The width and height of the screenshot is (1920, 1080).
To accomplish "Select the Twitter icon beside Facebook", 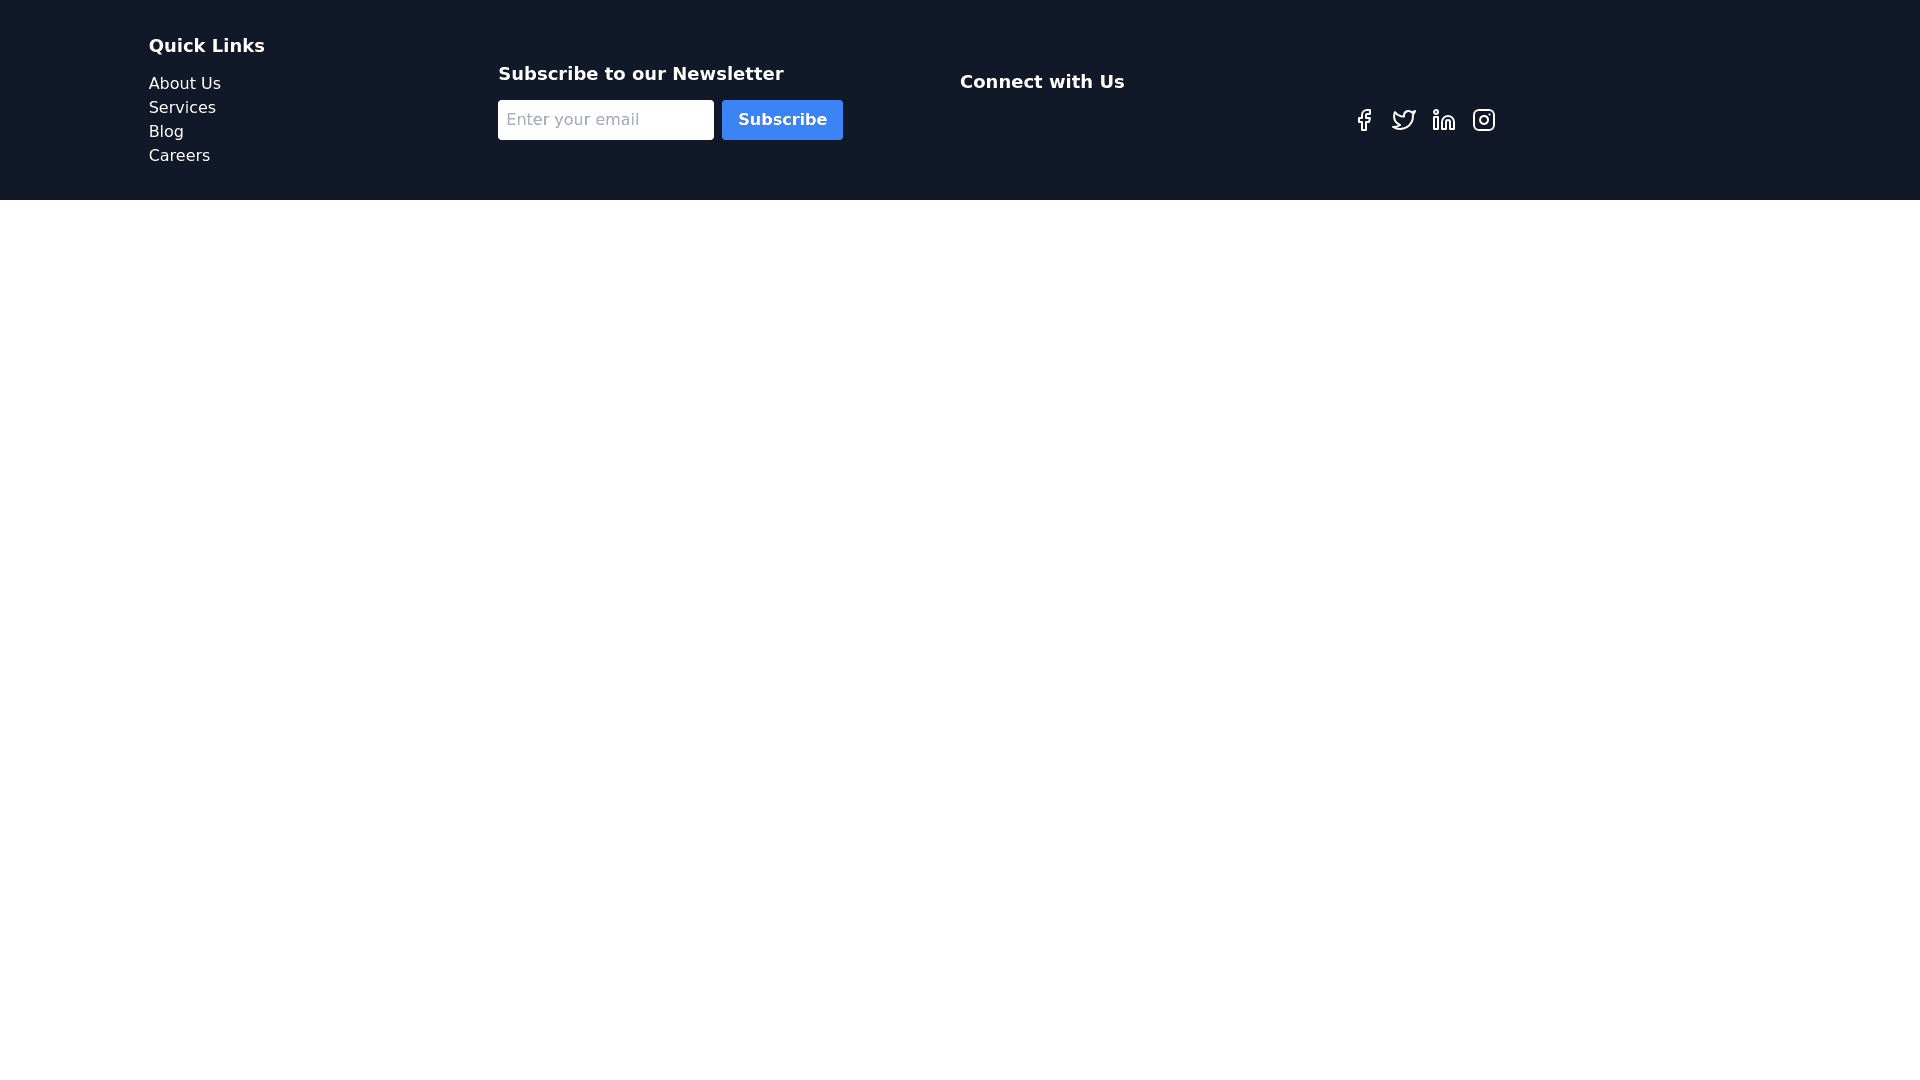I will point(1404,120).
